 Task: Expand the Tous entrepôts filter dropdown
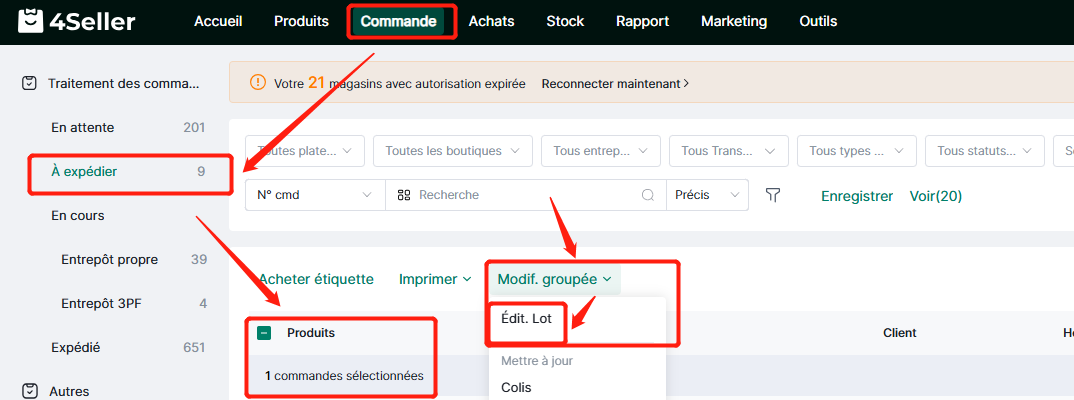600,151
